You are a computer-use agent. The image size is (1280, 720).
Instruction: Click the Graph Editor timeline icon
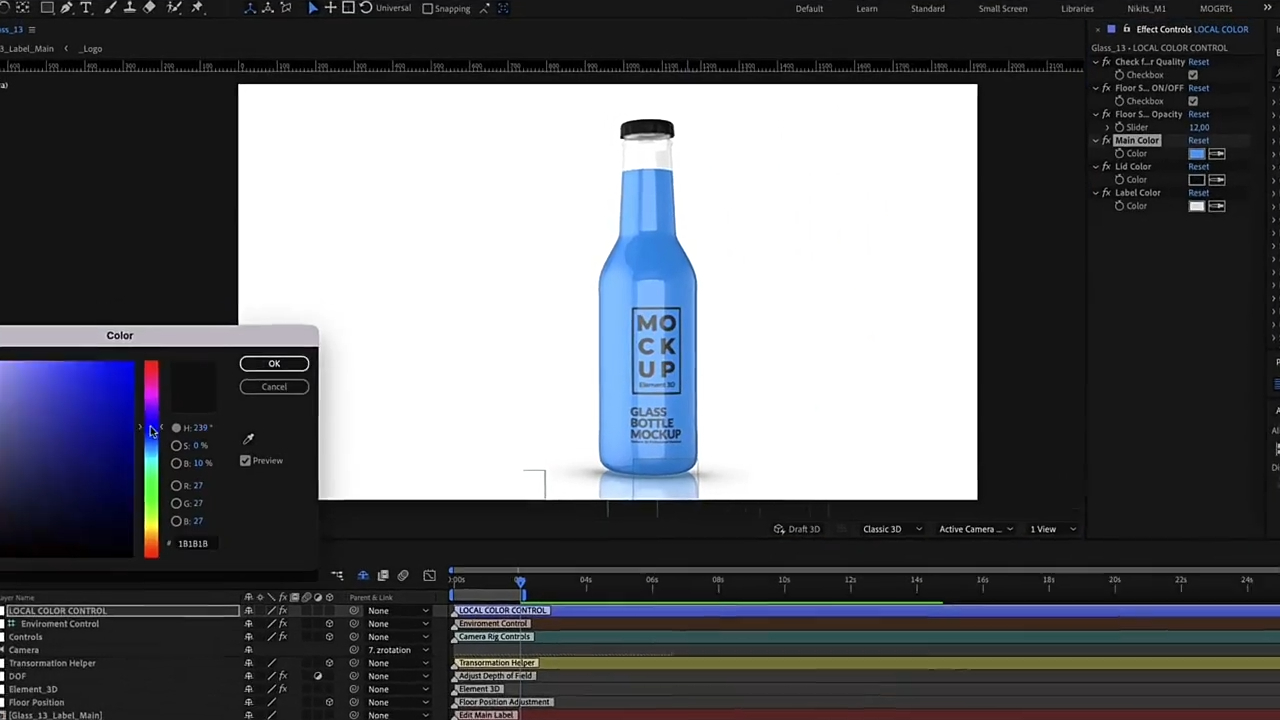pyautogui.click(x=429, y=576)
